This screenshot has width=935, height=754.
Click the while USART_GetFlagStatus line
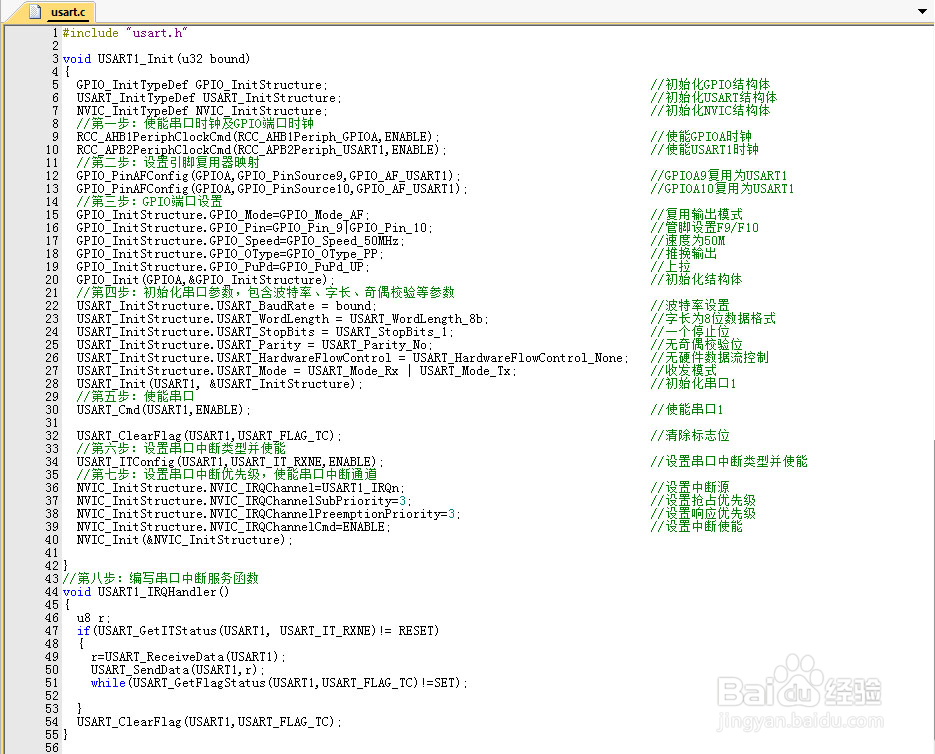pyautogui.click(x=279, y=683)
